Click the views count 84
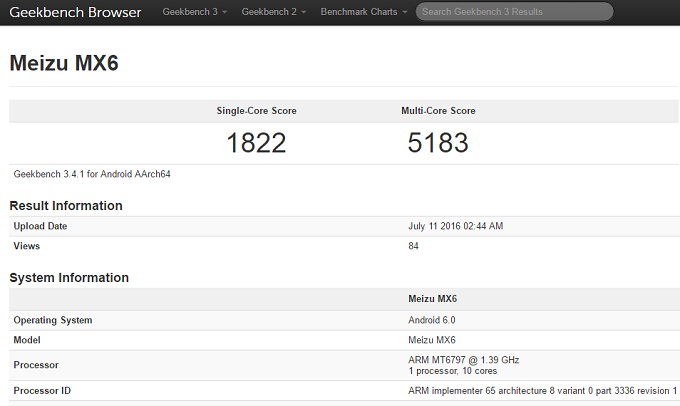 pyautogui.click(x=414, y=245)
